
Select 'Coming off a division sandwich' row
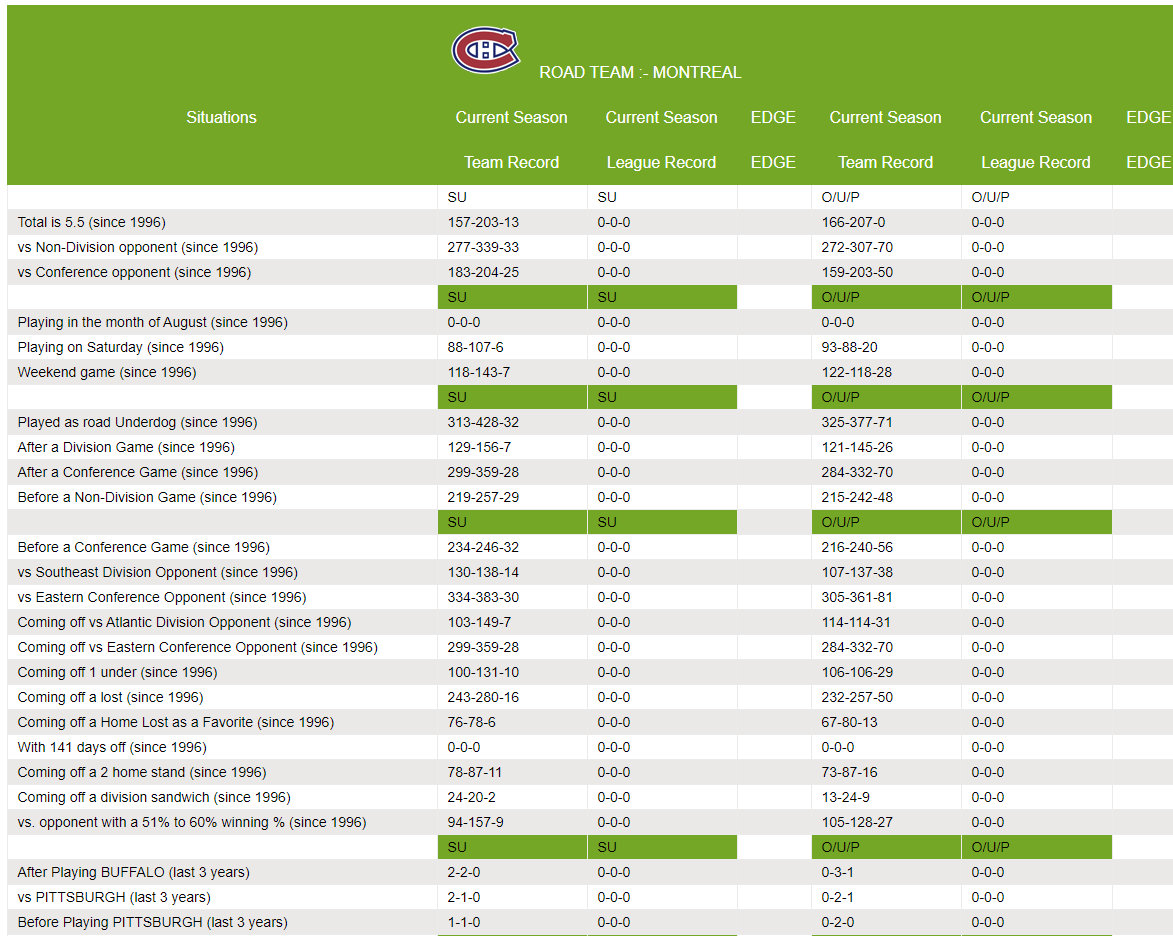(x=589, y=797)
